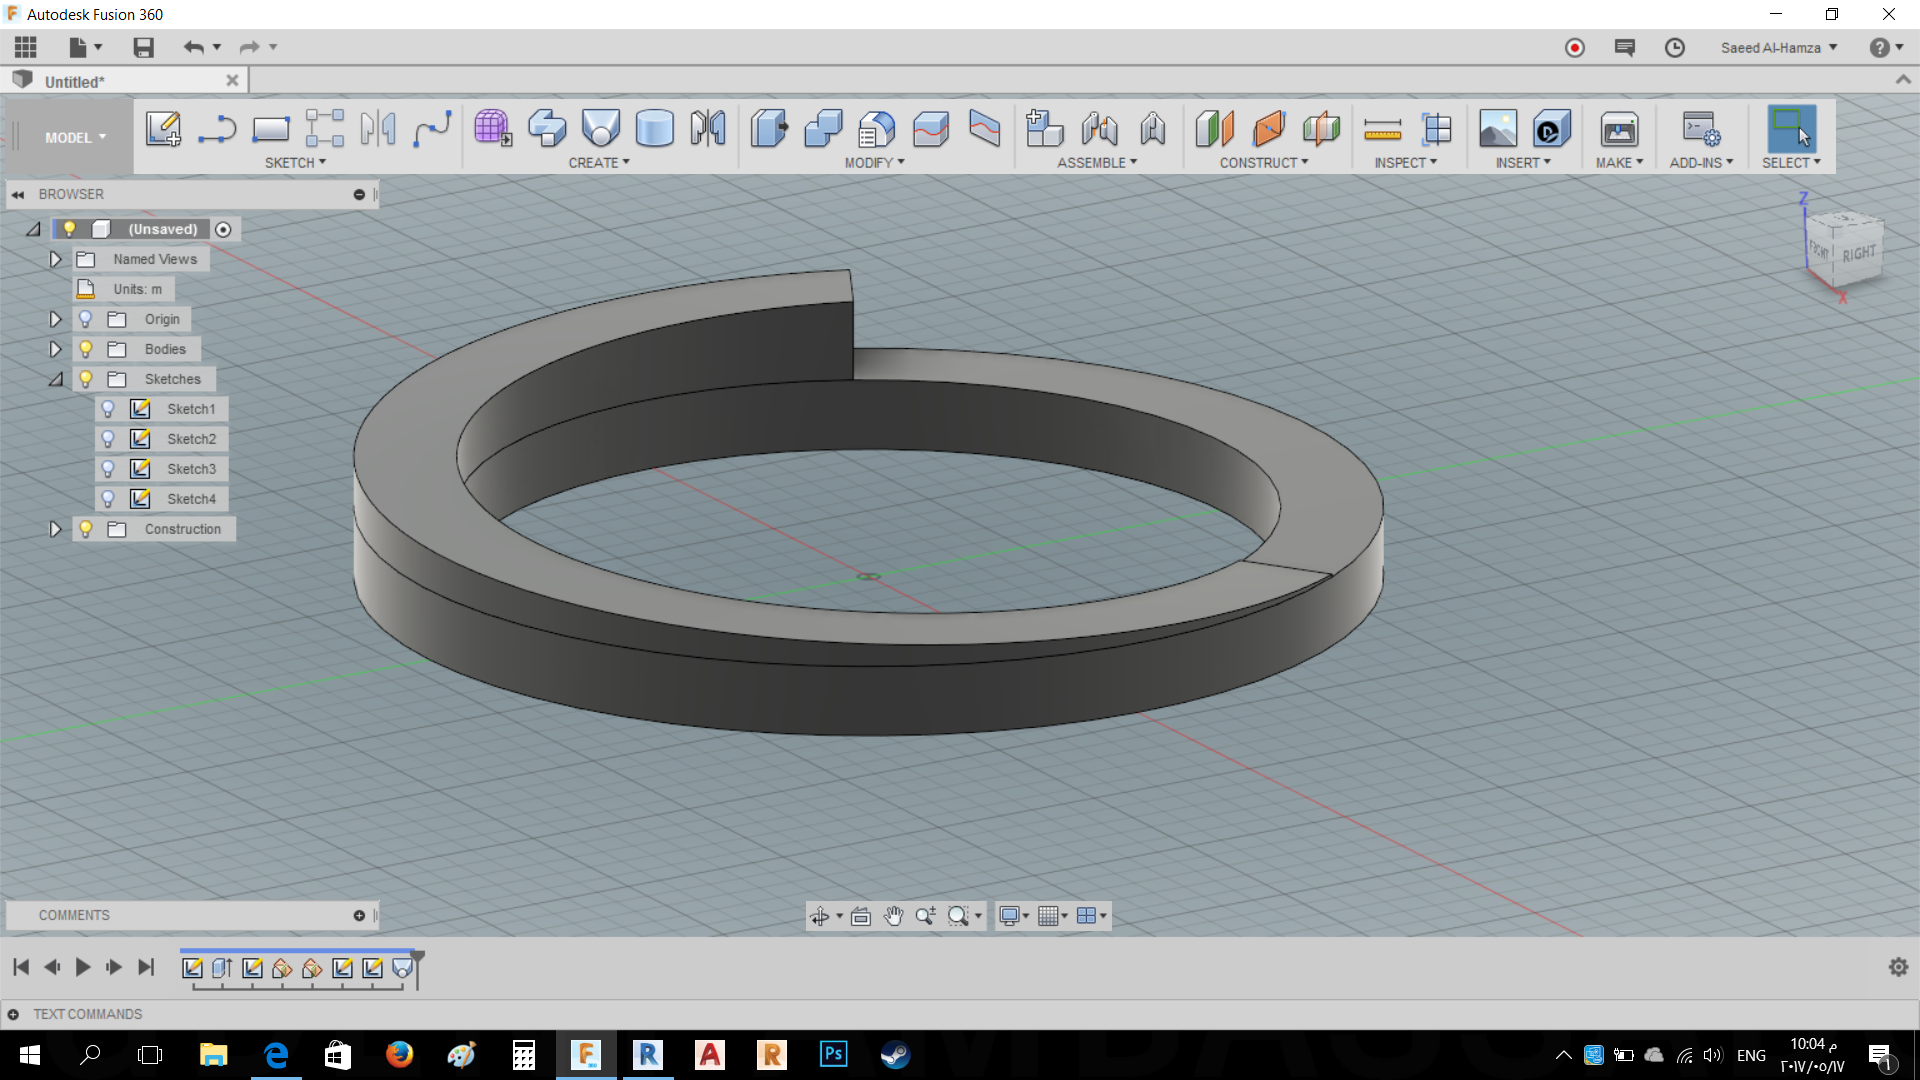Select the Measure tool under Inspect
This screenshot has width=1920, height=1080.
[x=1382, y=130]
